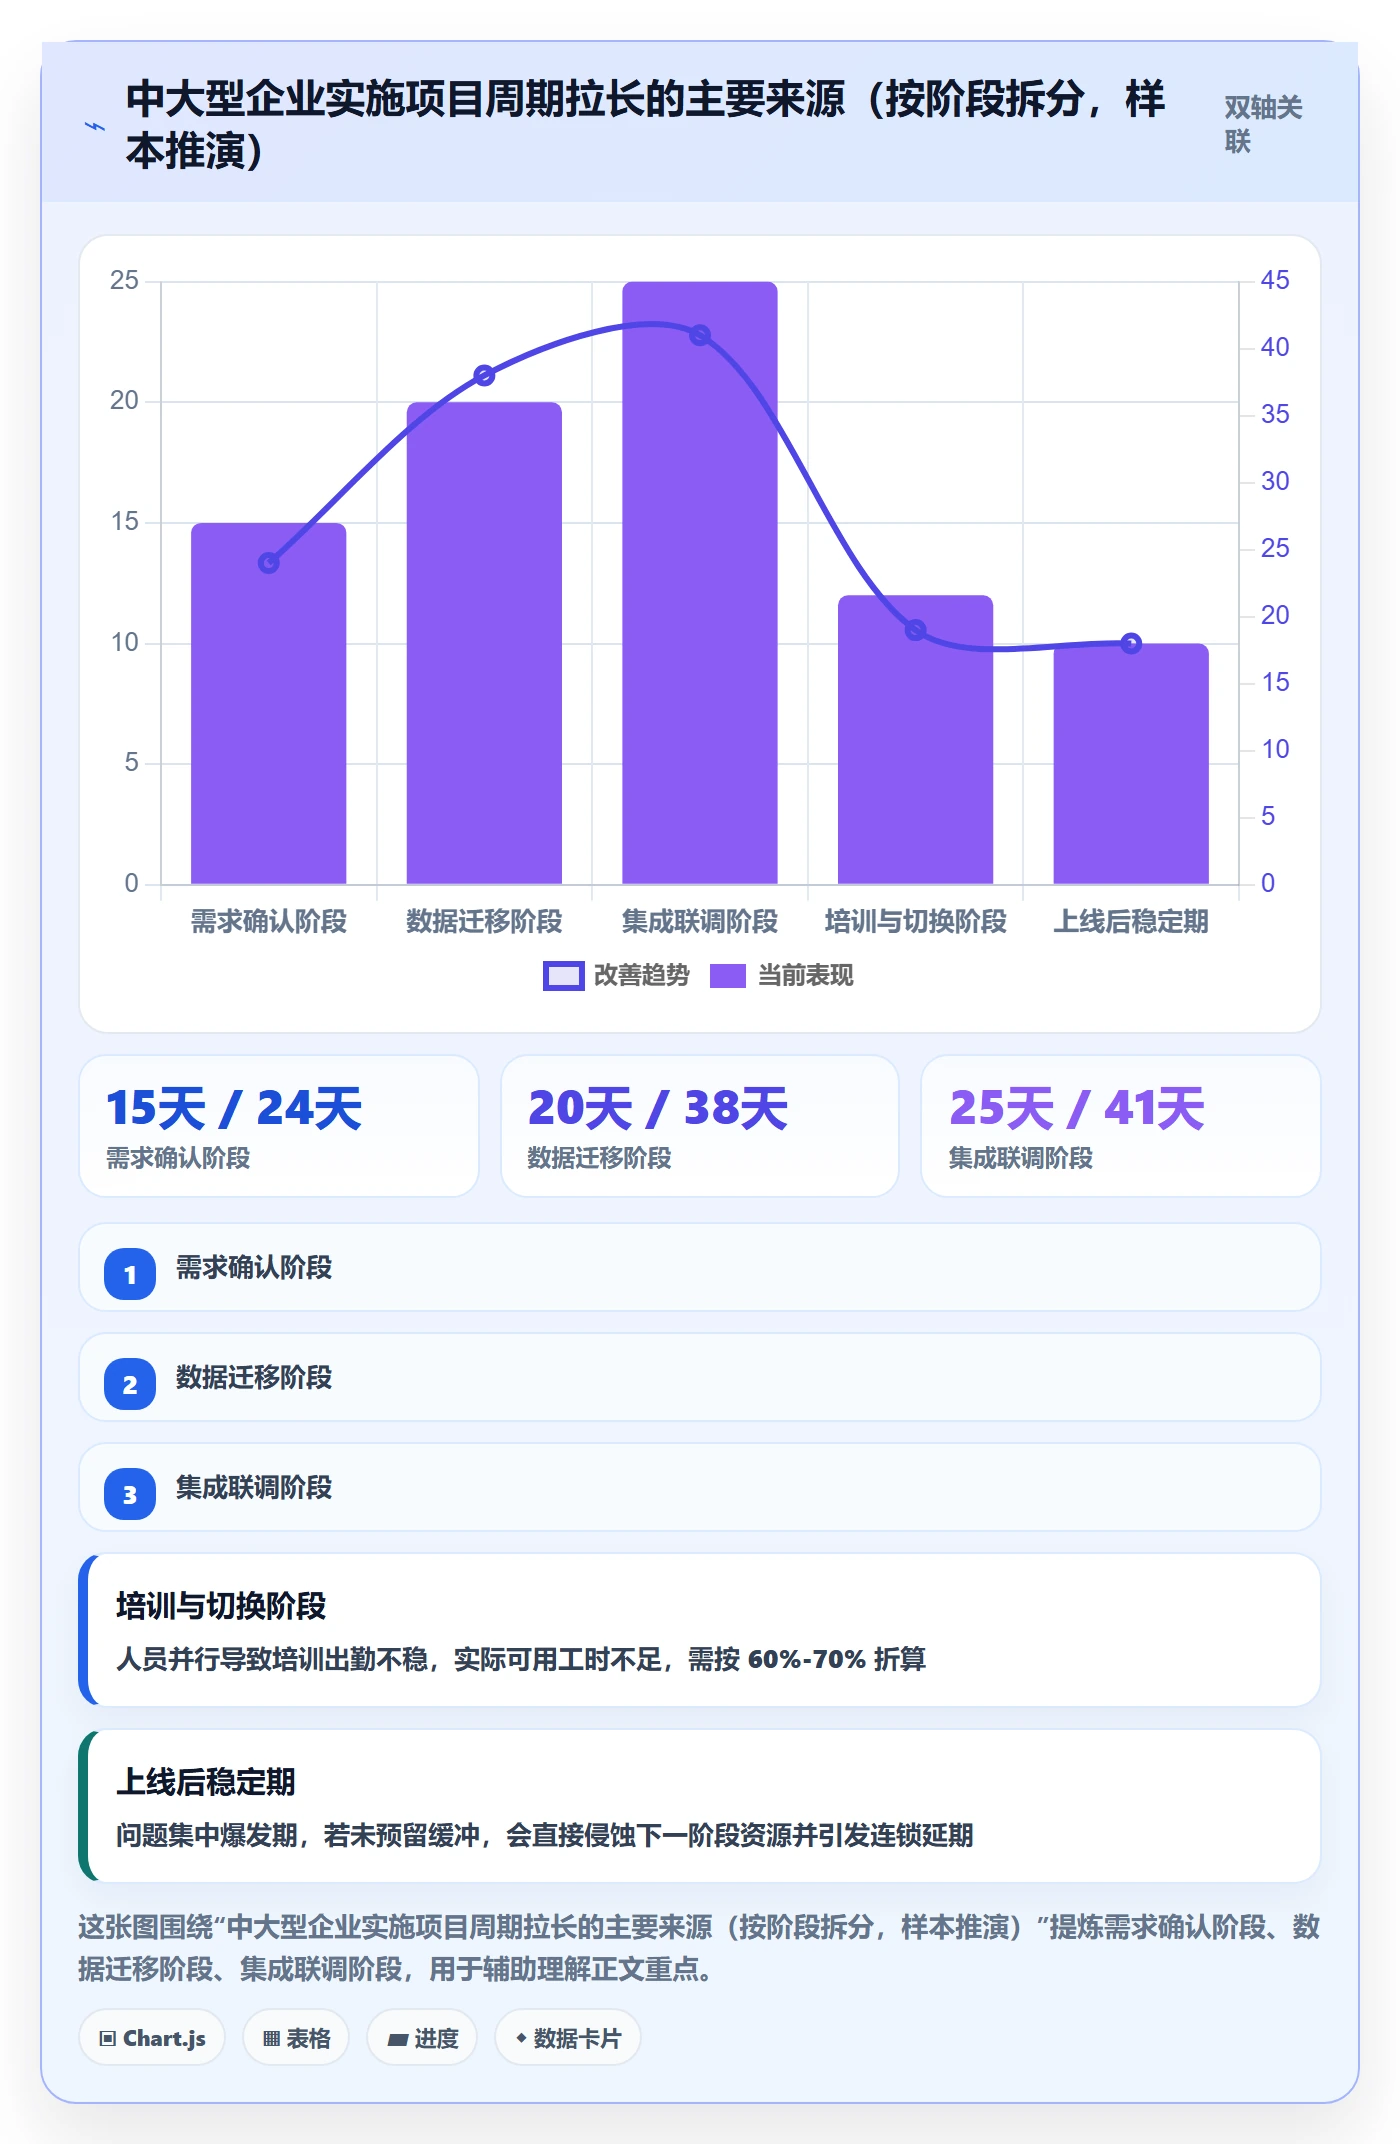Click the number 2 badge for 数据迁移阶段
The width and height of the screenshot is (1400, 2144).
pyautogui.click(x=130, y=1384)
